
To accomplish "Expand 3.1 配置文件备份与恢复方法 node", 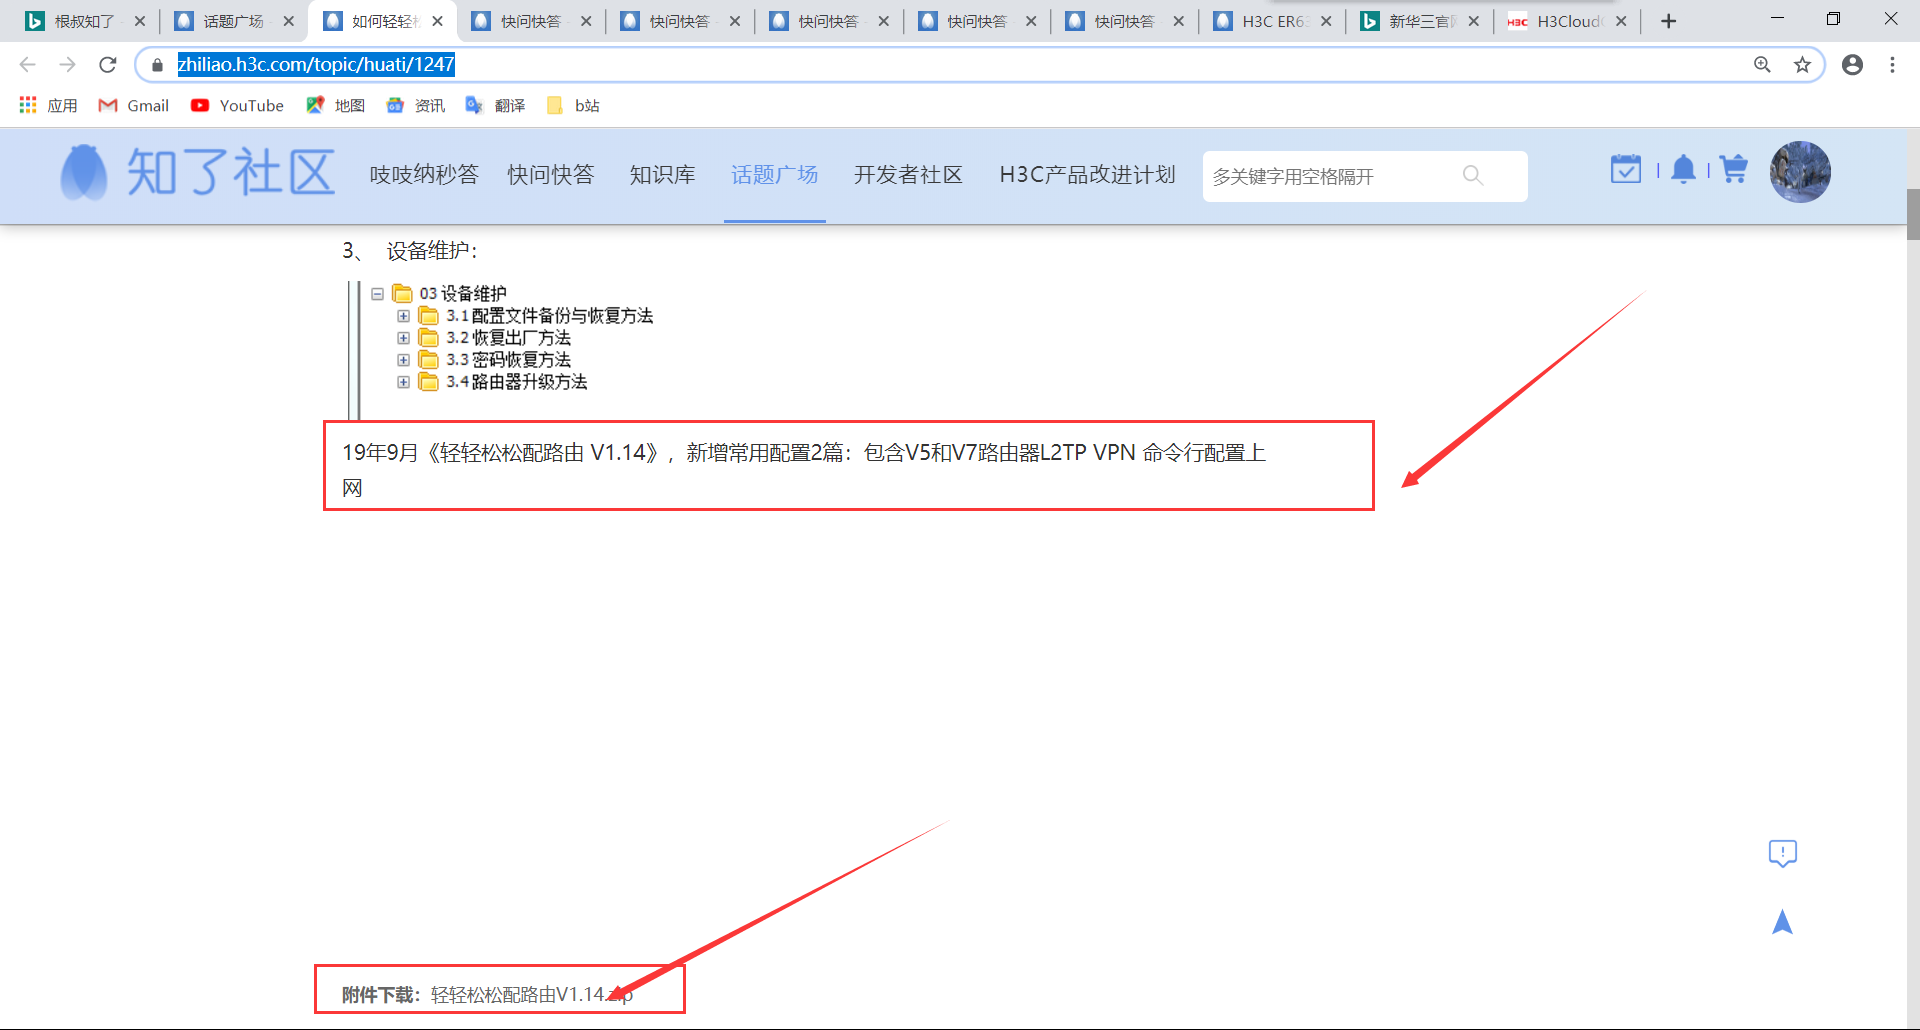I will (x=403, y=316).
